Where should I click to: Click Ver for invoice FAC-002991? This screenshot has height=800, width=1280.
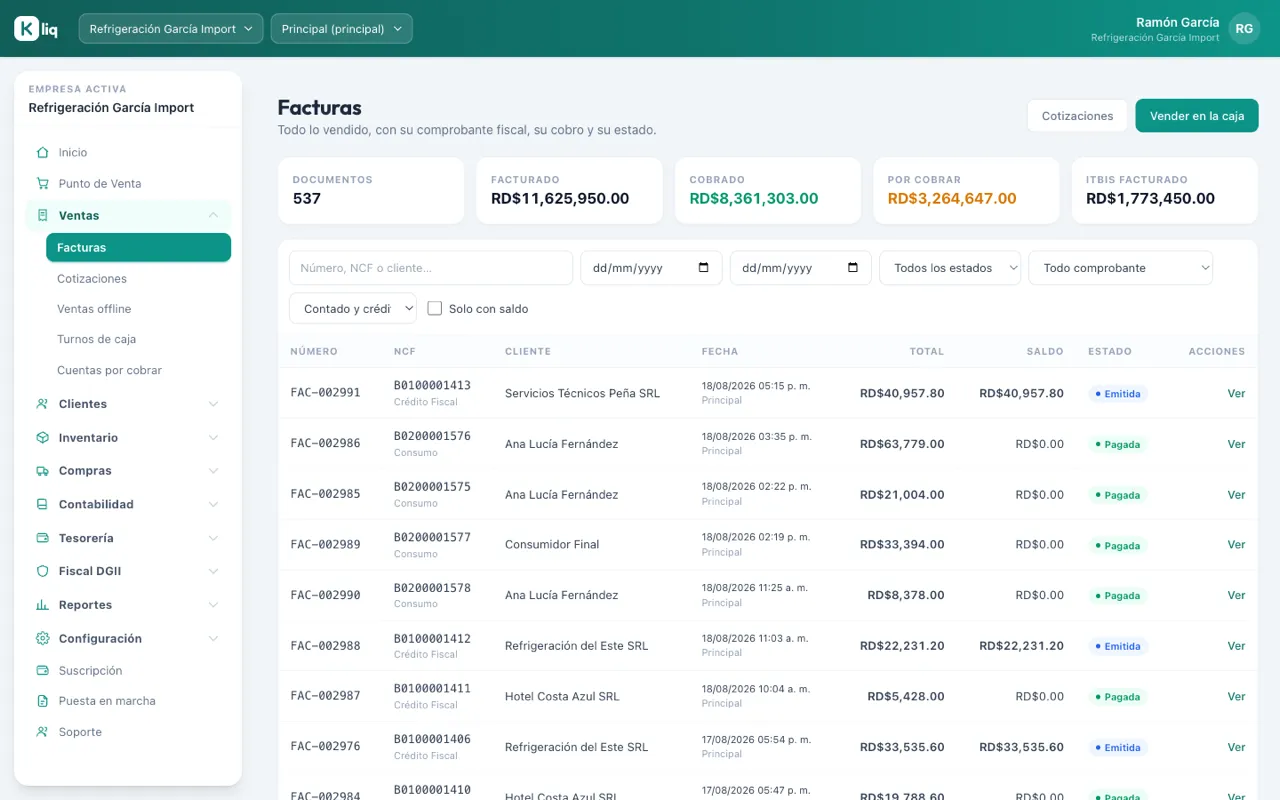point(1236,394)
